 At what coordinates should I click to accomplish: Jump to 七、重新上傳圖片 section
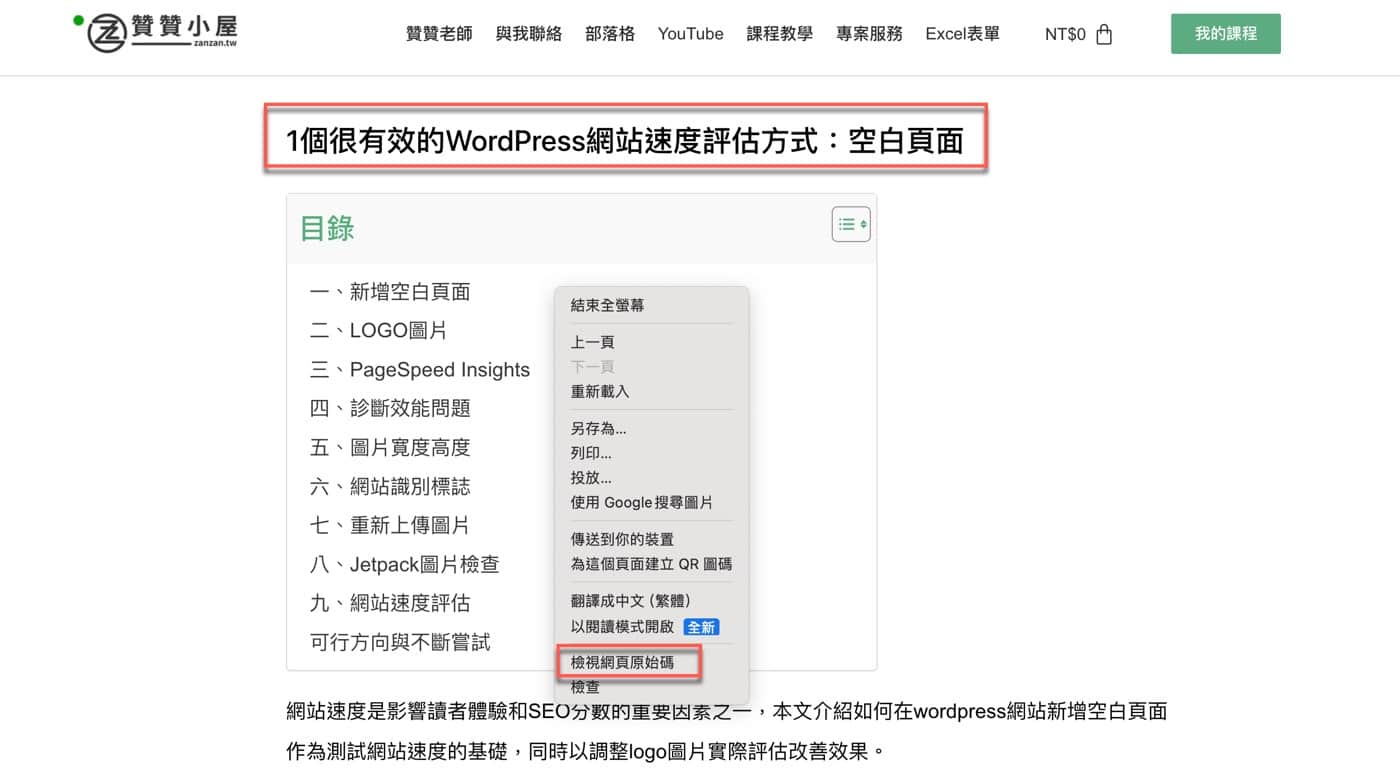click(x=390, y=526)
